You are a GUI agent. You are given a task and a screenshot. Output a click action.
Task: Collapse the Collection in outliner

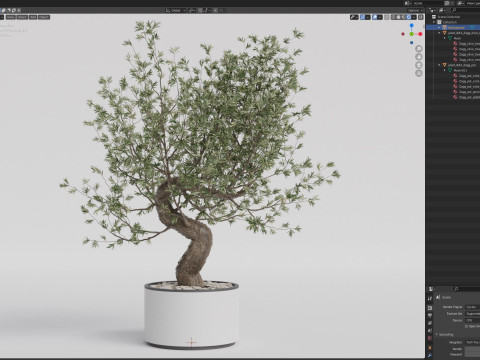tap(434, 22)
